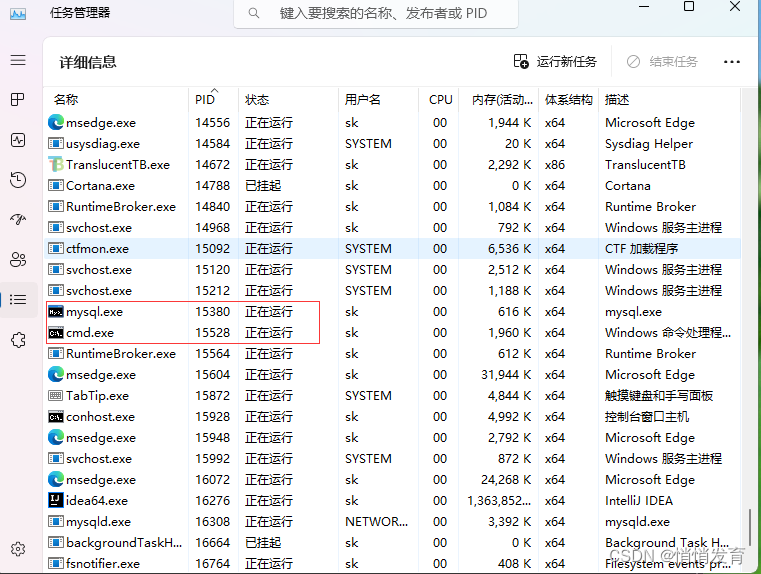The height and width of the screenshot is (574, 761).
Task: Select svchost.exe with PID 15120
Action: 393,270
